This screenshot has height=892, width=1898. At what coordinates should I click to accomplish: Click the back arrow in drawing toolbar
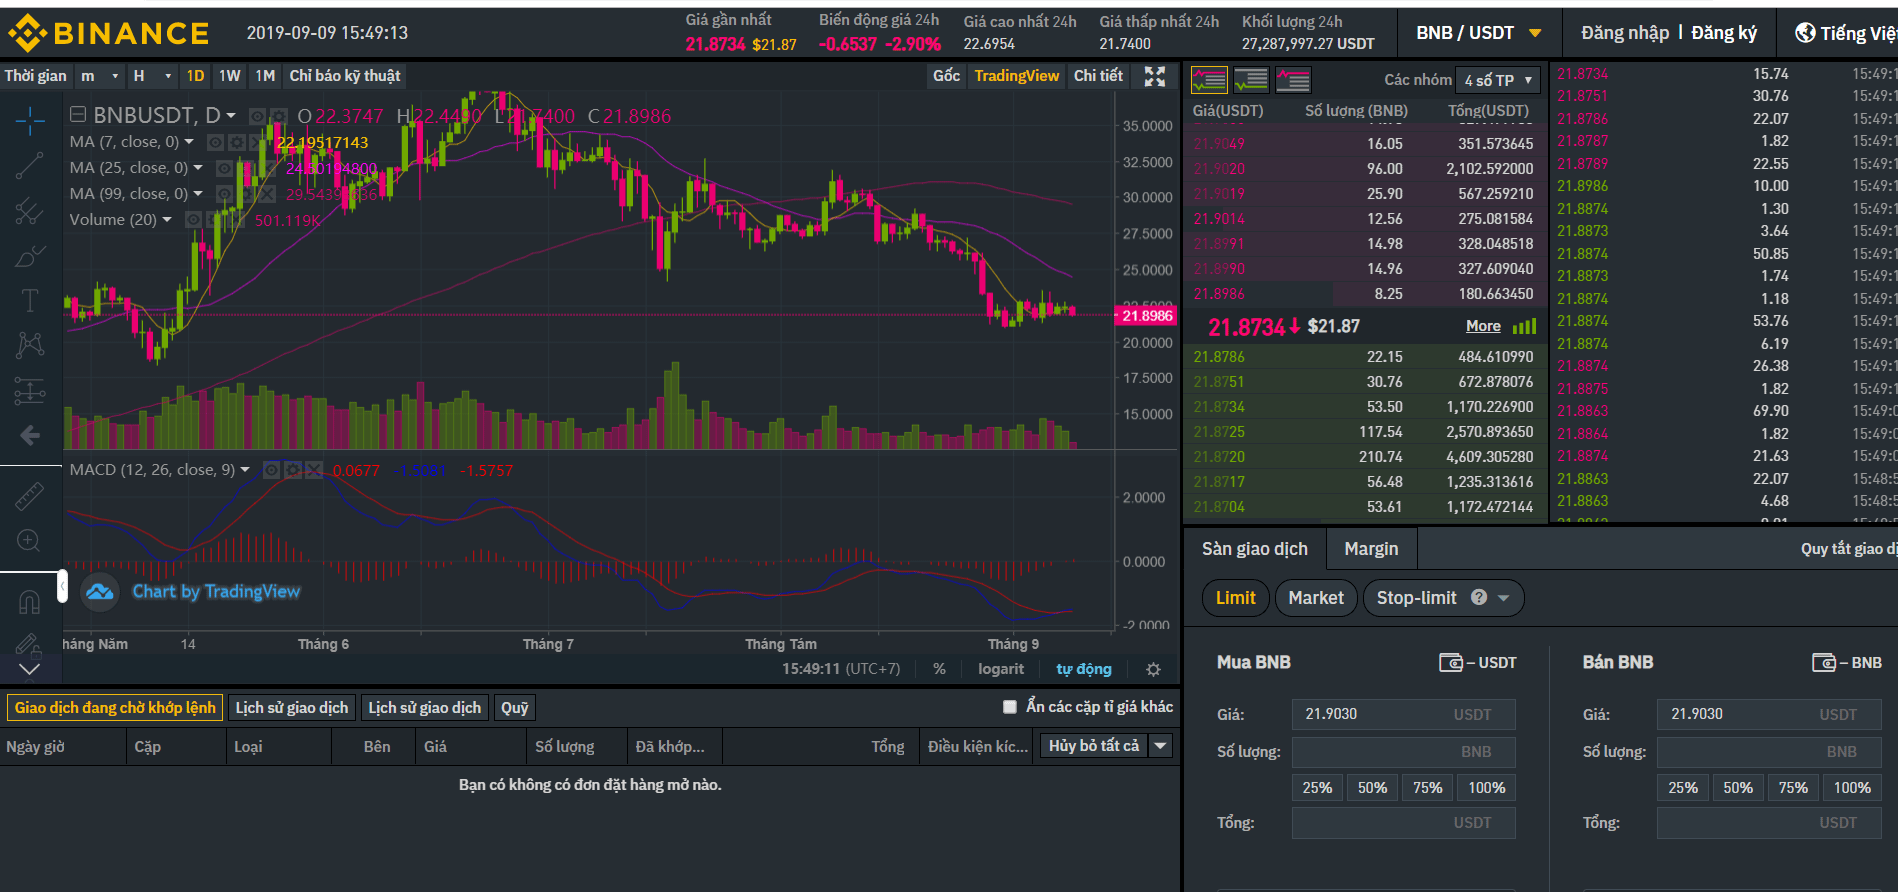point(29,435)
